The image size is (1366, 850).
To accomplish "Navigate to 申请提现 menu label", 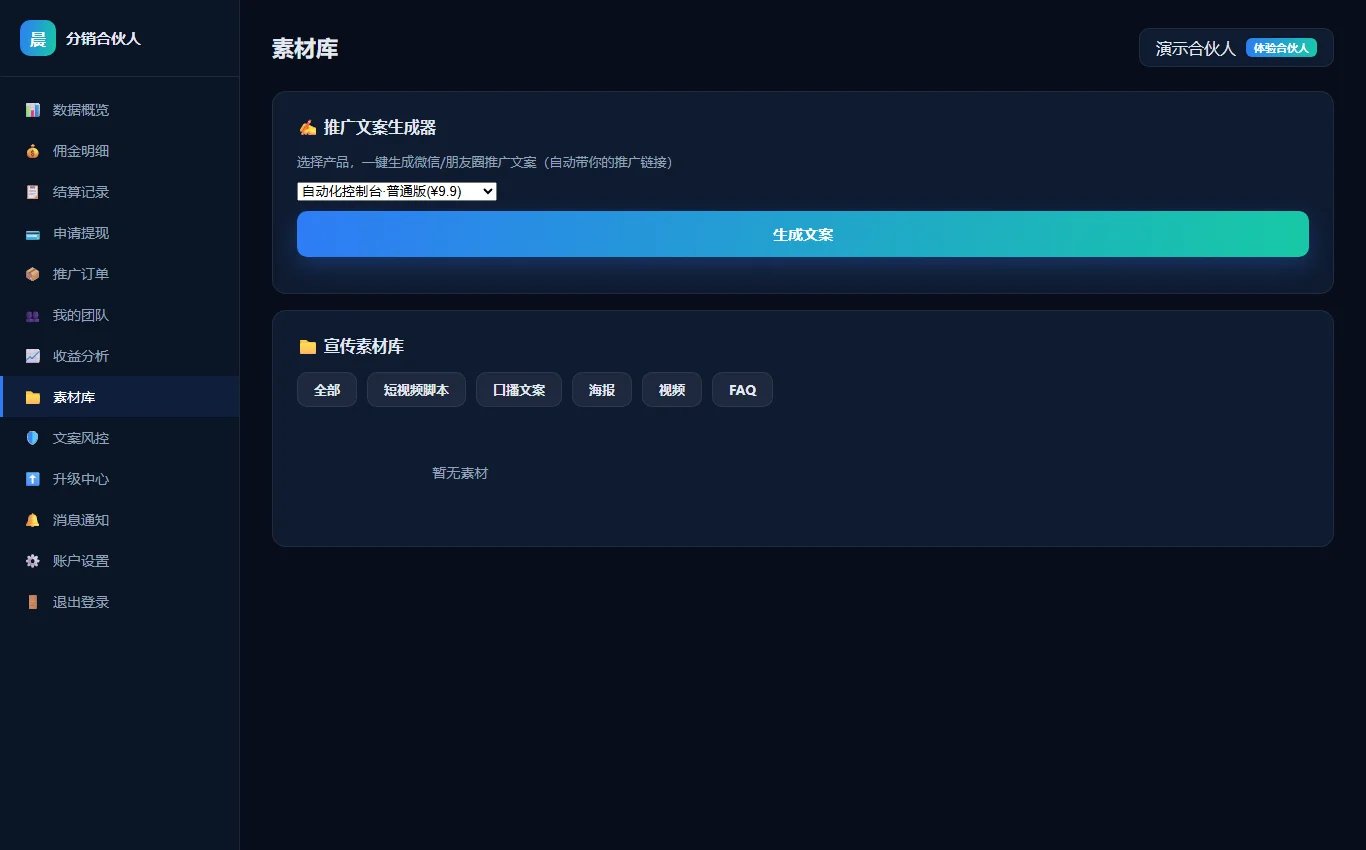I will pos(81,233).
